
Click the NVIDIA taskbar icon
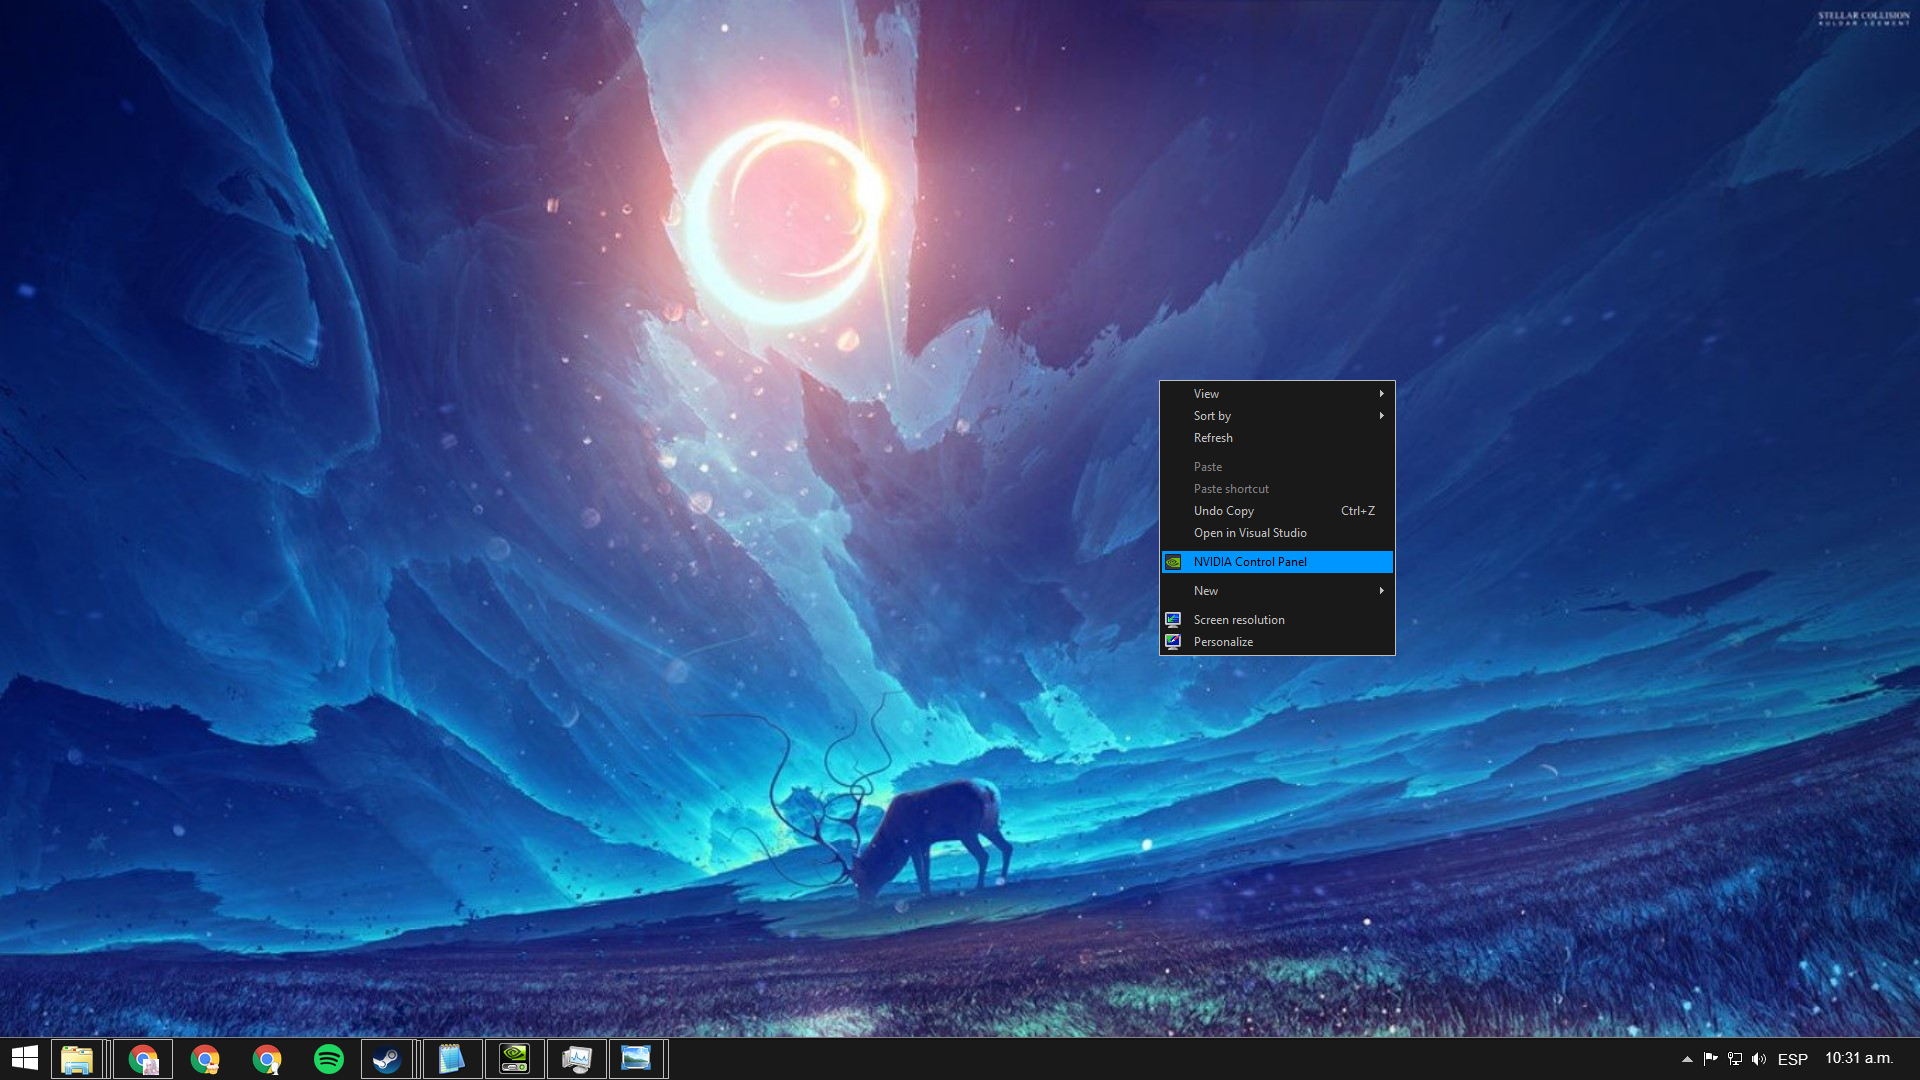click(x=514, y=1058)
